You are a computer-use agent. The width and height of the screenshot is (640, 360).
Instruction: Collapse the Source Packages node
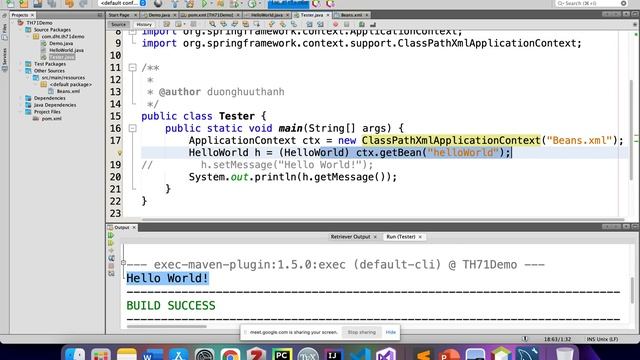click(x=21, y=30)
